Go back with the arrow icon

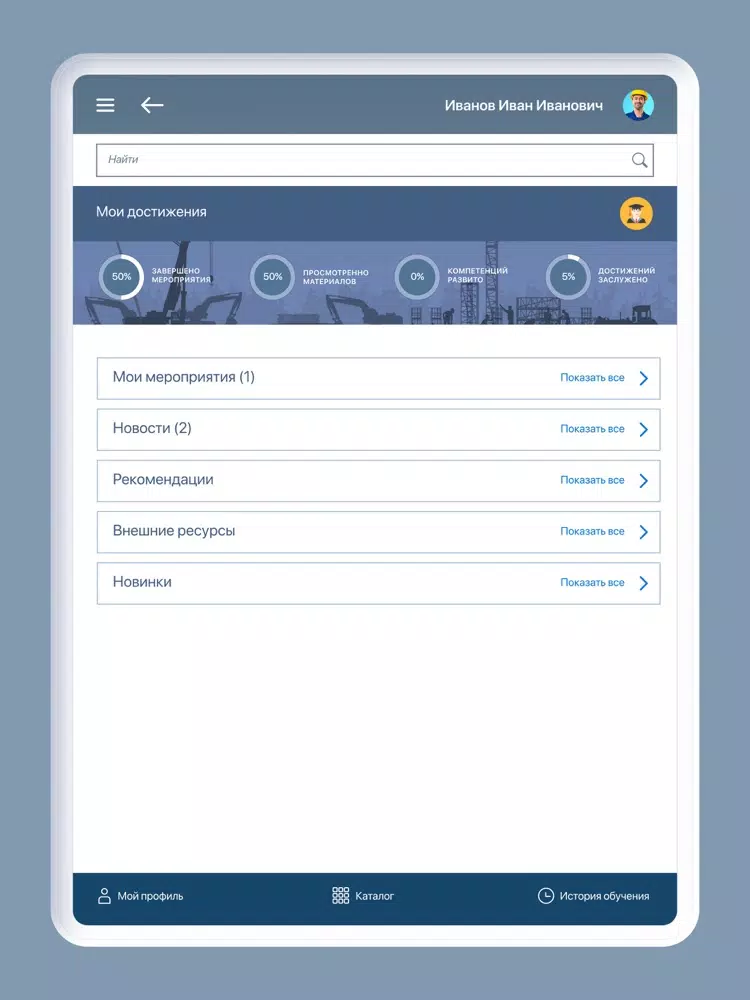(x=152, y=105)
